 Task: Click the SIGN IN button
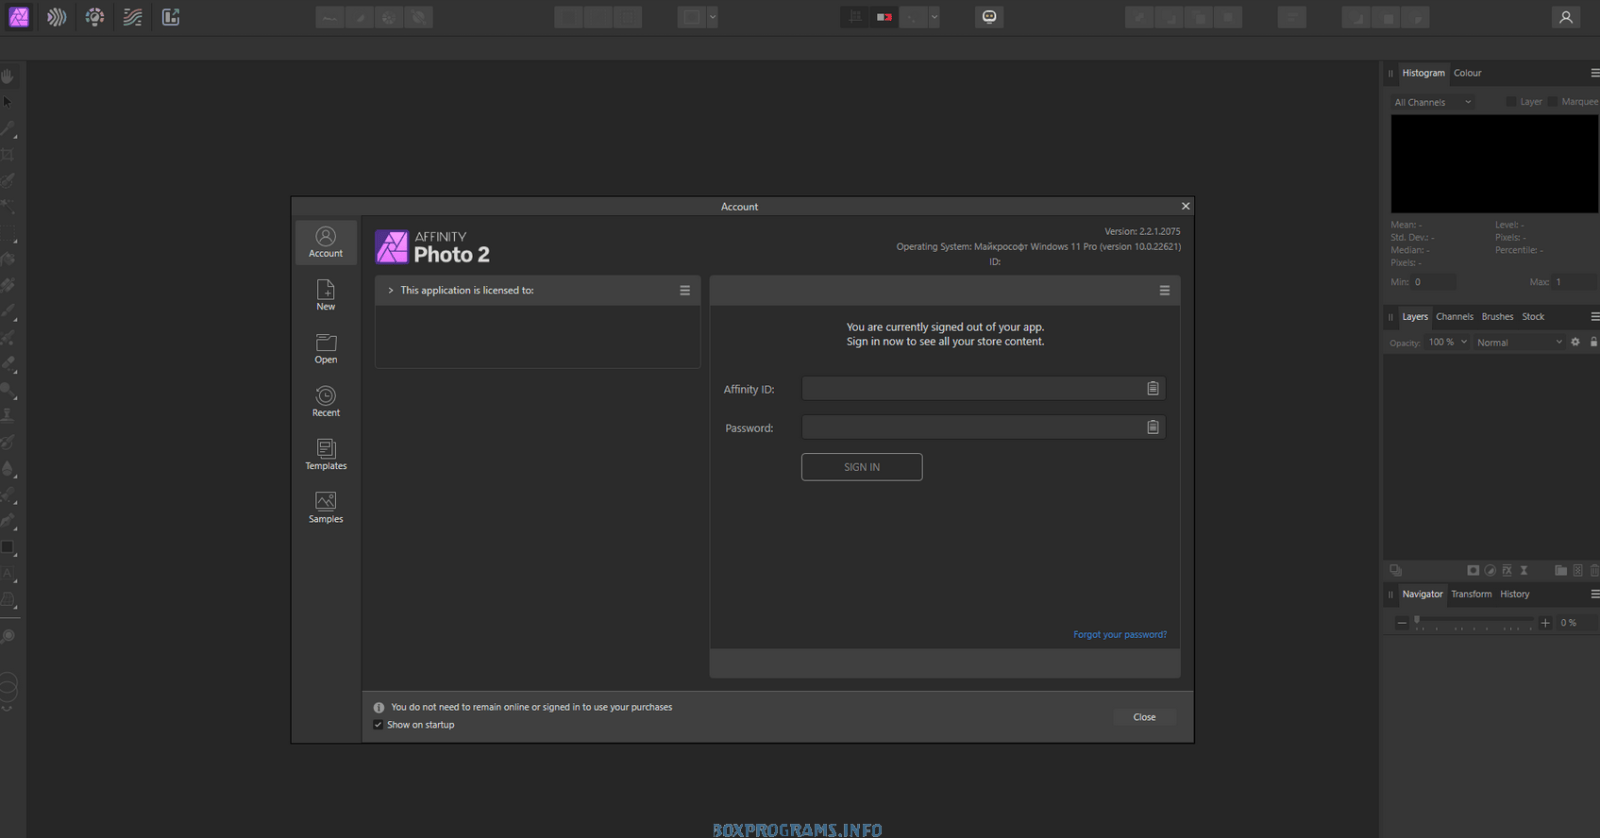861,467
